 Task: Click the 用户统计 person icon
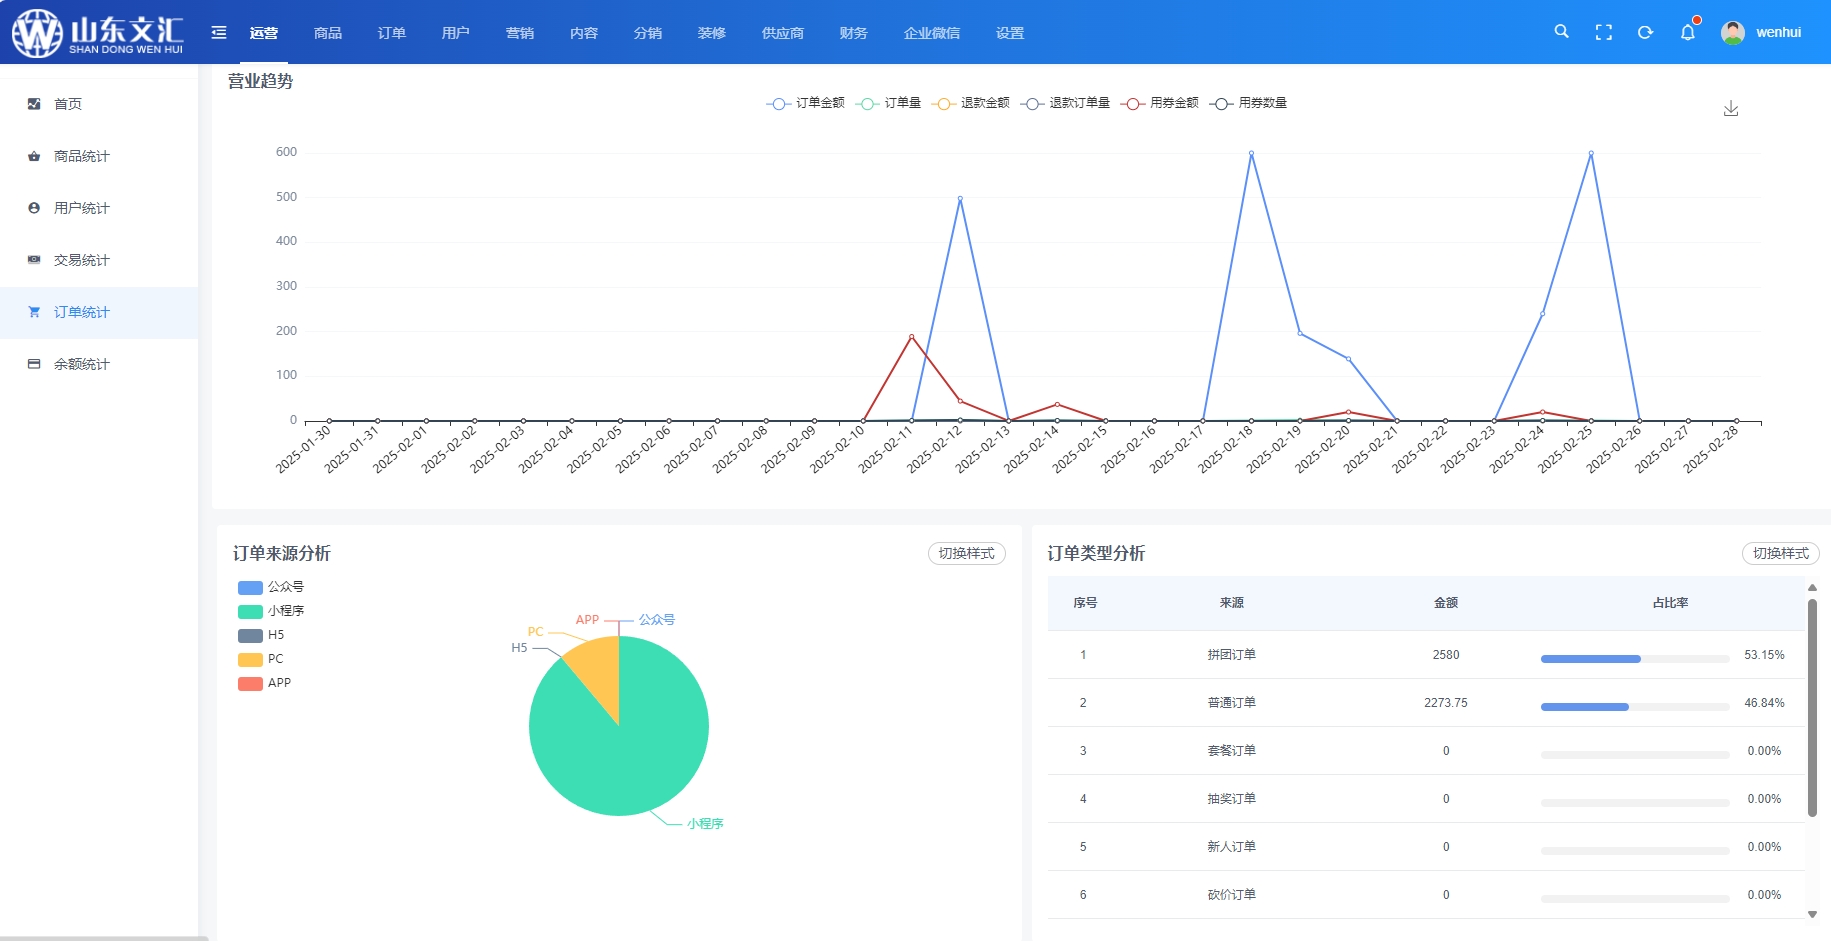[x=34, y=208]
